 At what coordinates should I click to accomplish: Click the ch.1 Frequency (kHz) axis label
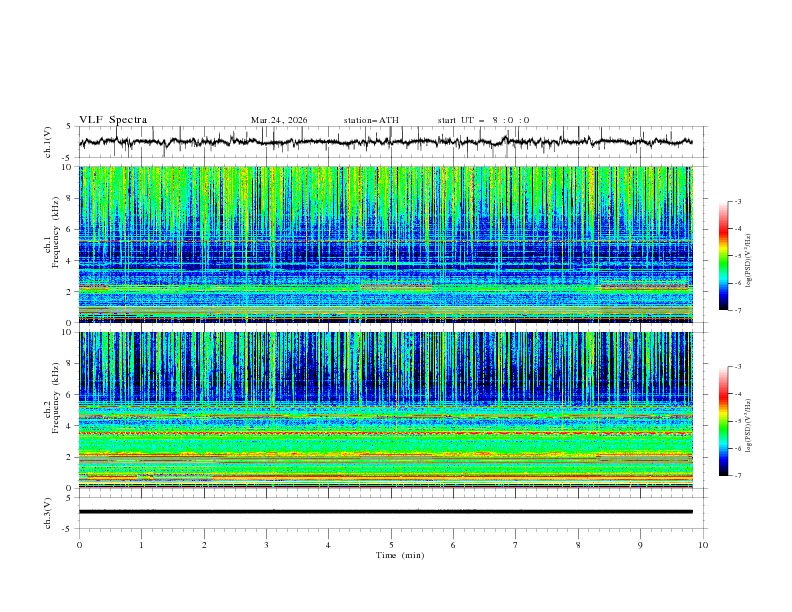pos(52,233)
